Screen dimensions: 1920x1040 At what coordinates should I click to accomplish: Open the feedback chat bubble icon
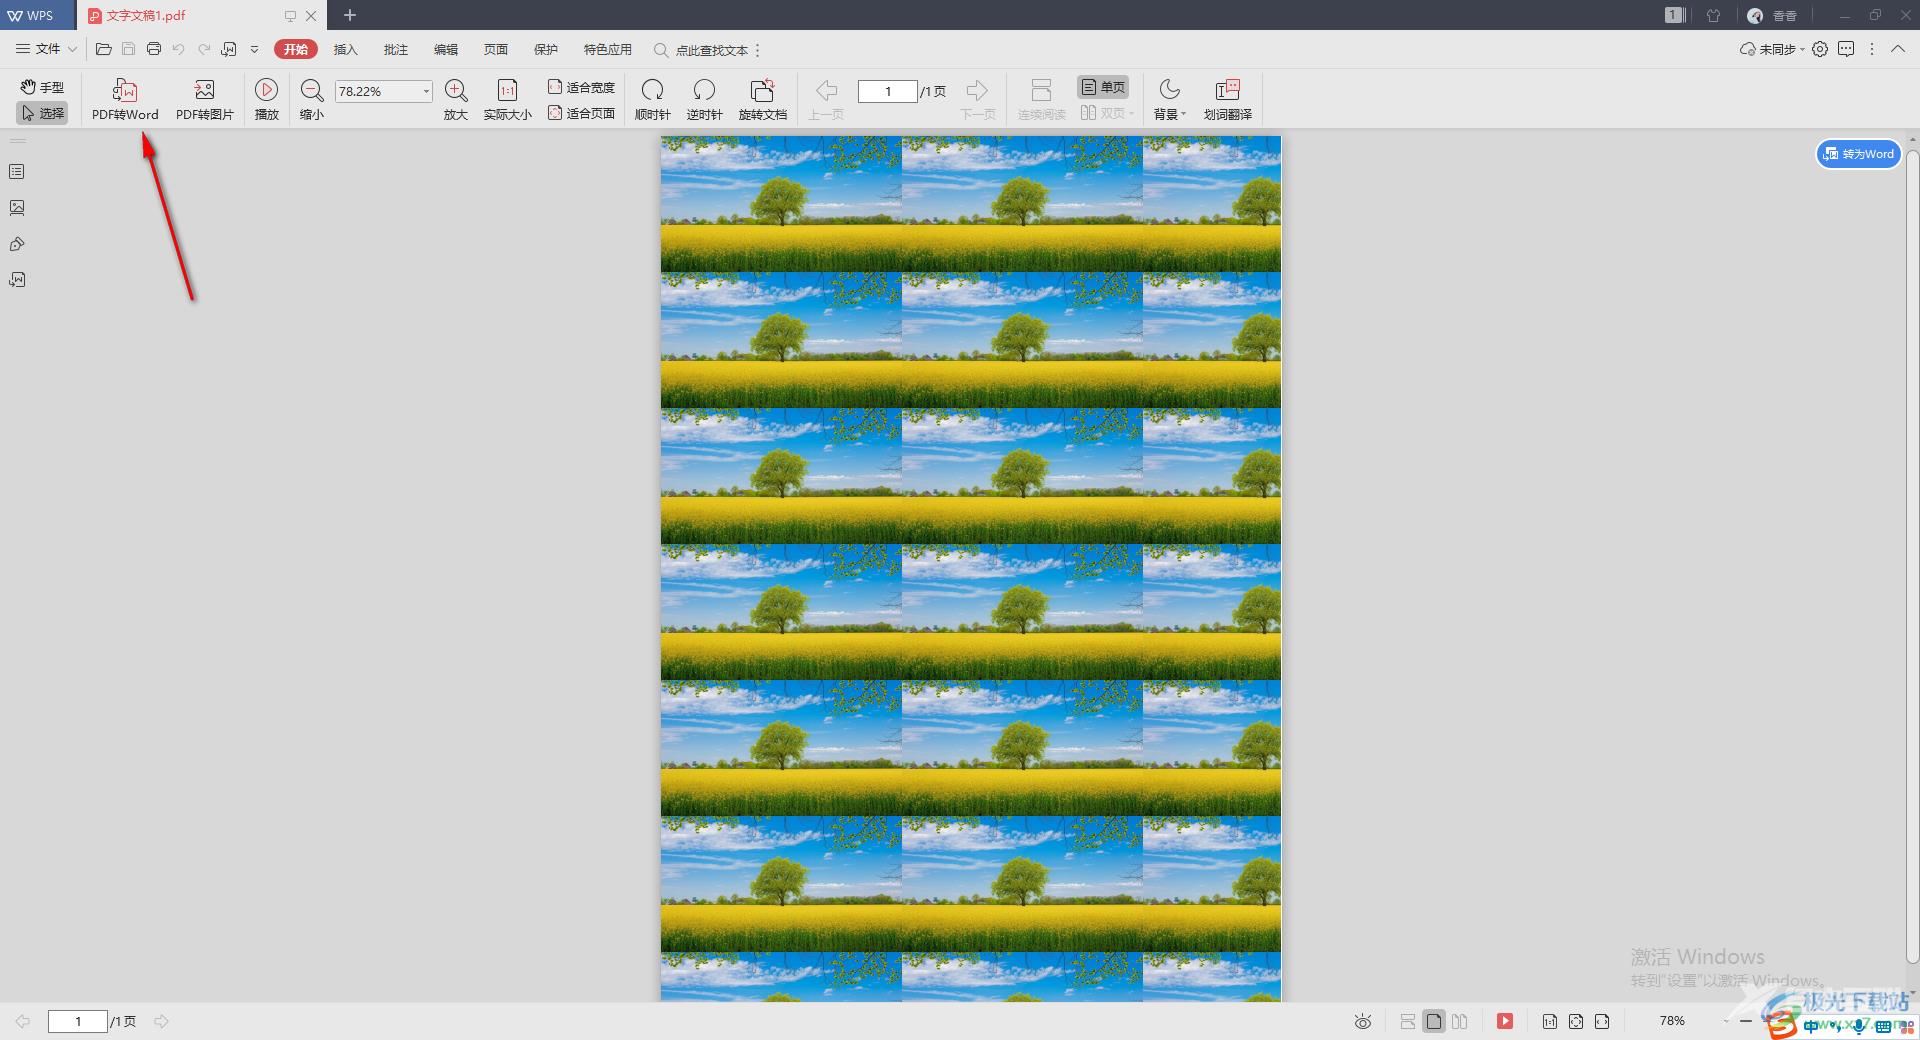[x=1846, y=49]
